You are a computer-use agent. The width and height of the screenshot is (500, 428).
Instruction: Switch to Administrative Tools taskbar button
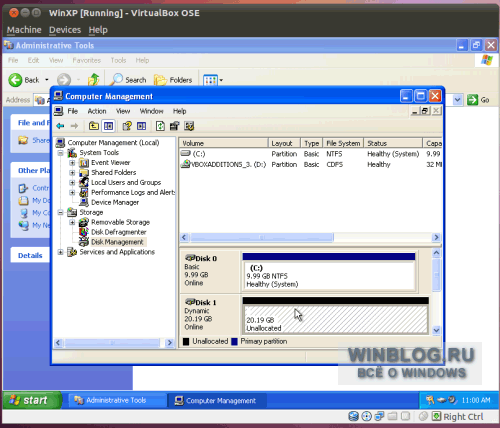(x=117, y=400)
